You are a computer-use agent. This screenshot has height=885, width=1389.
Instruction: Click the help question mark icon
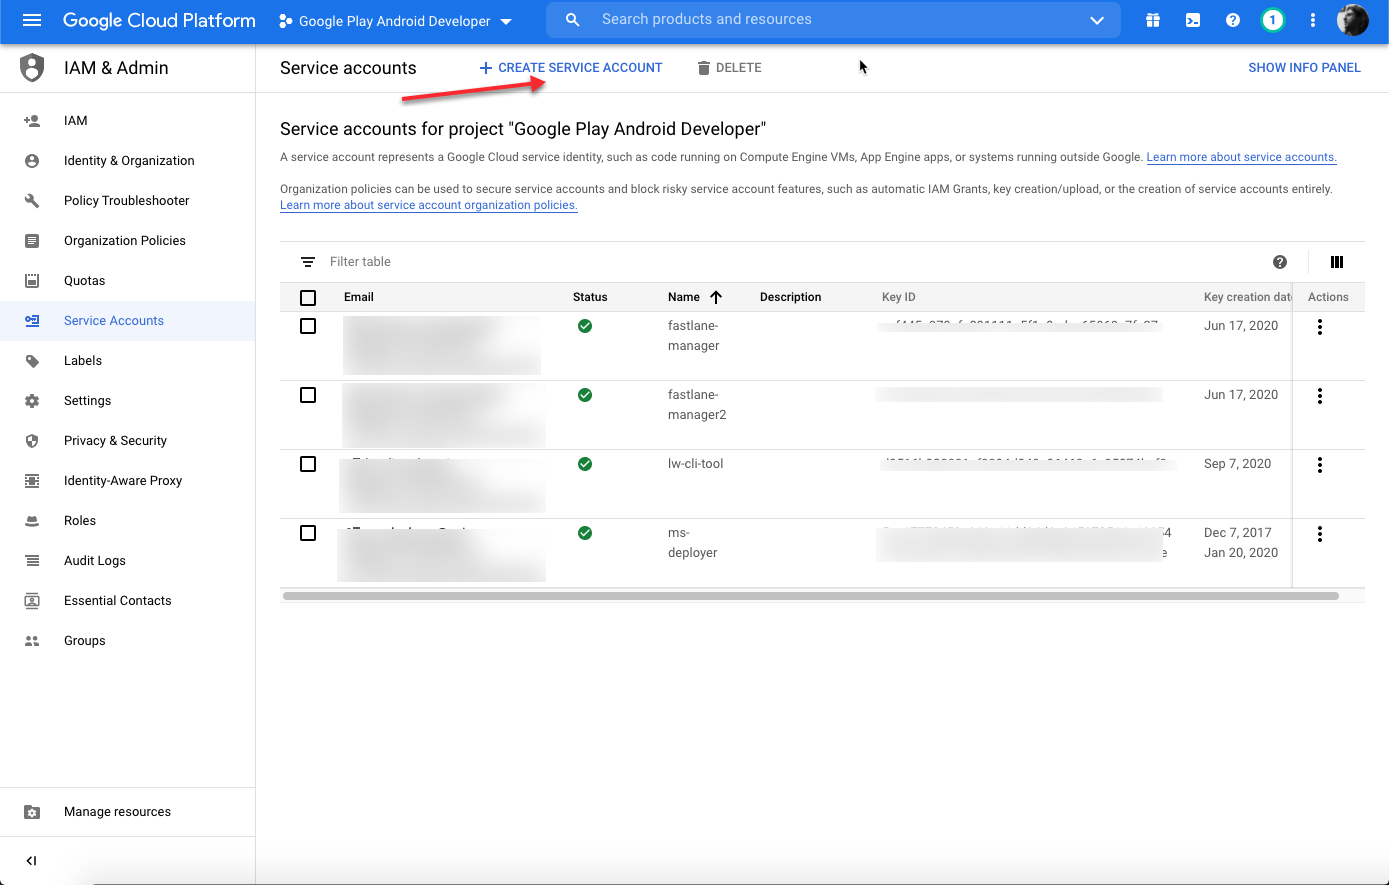coord(1232,20)
